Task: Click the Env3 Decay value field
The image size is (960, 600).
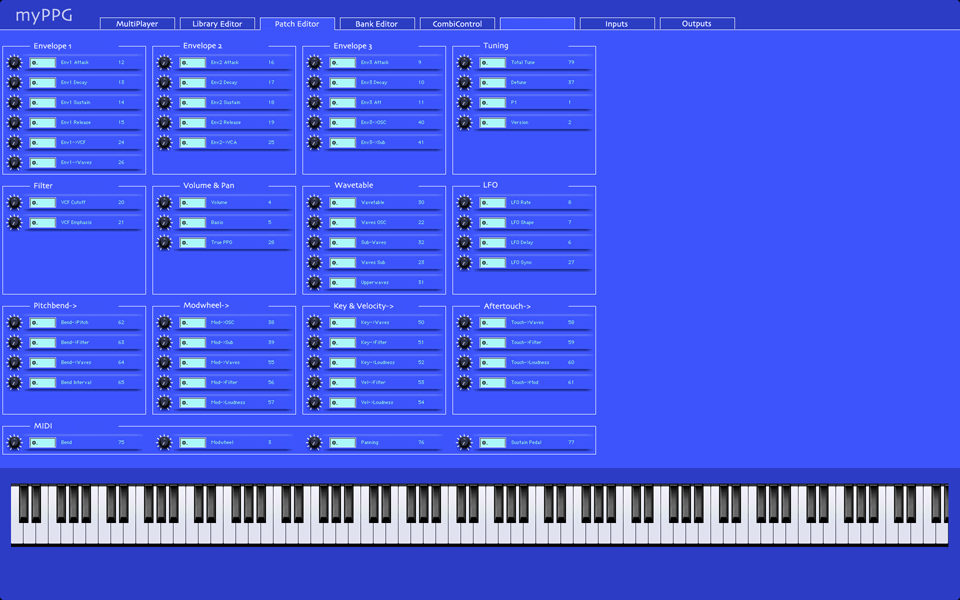Action: (x=343, y=83)
